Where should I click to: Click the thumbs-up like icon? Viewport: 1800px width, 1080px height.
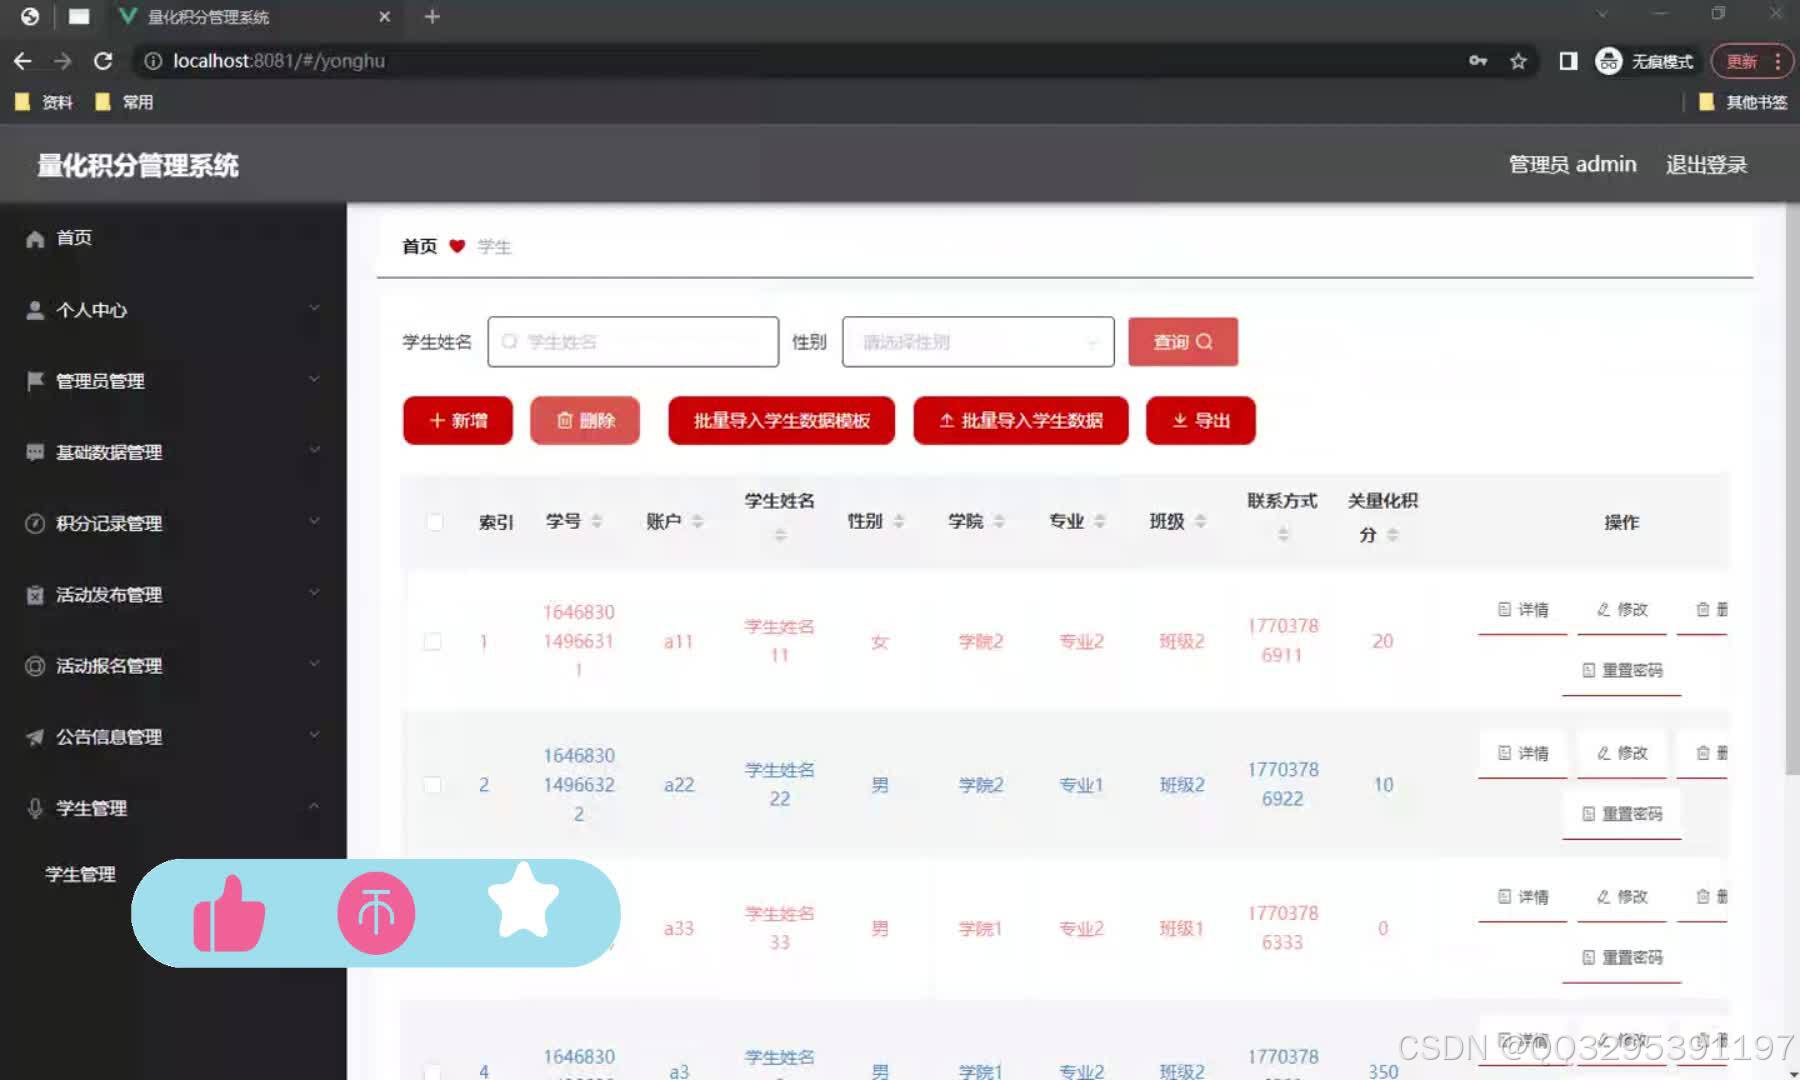pos(229,913)
